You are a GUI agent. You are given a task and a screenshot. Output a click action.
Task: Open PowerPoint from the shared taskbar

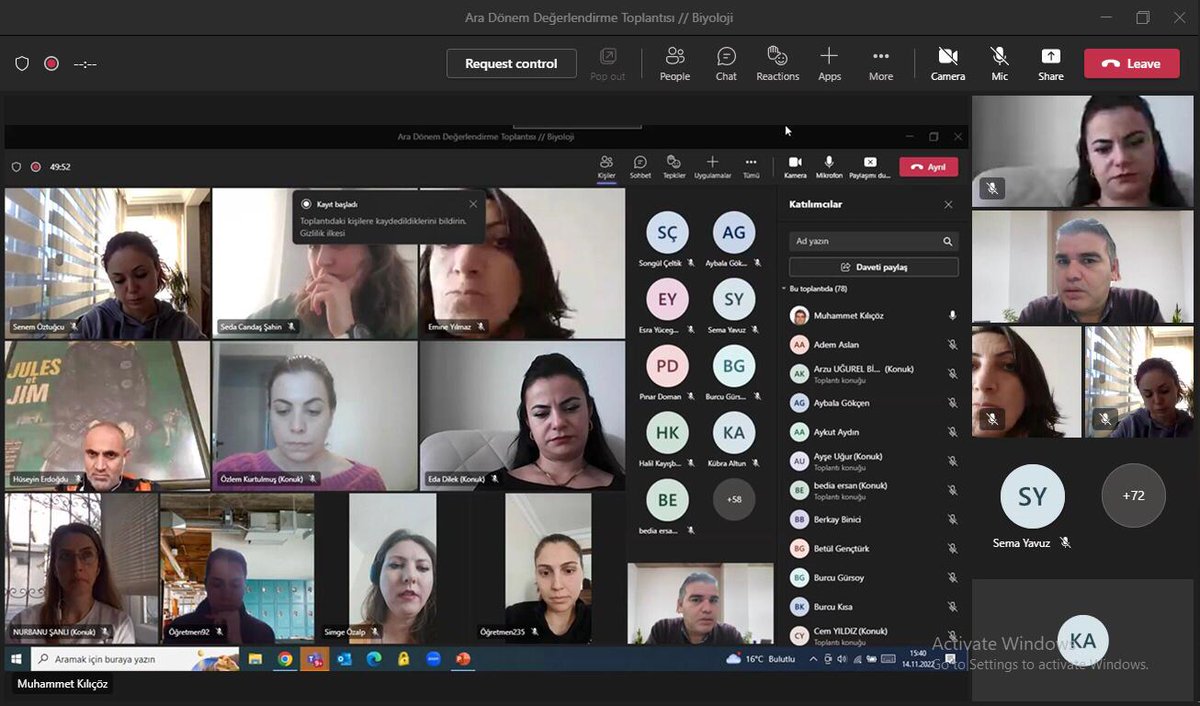click(x=463, y=659)
